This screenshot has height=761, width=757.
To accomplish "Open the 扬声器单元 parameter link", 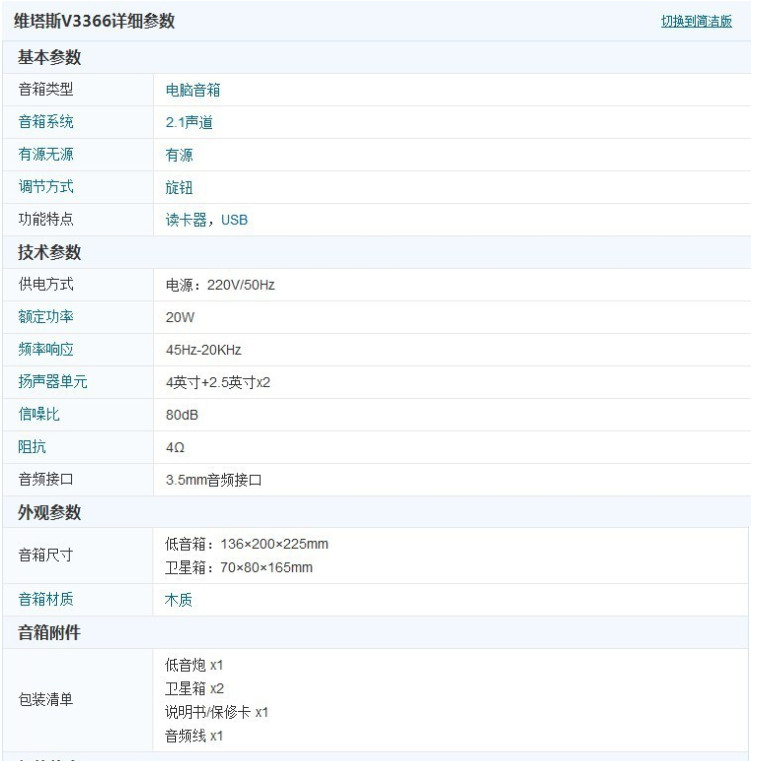I will pos(52,382).
